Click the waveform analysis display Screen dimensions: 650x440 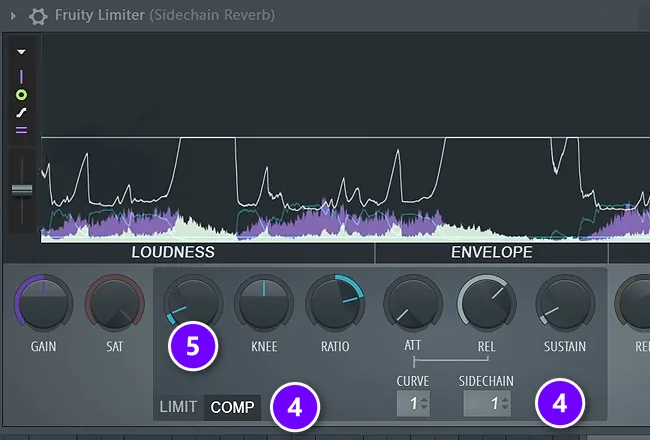tap(345, 138)
